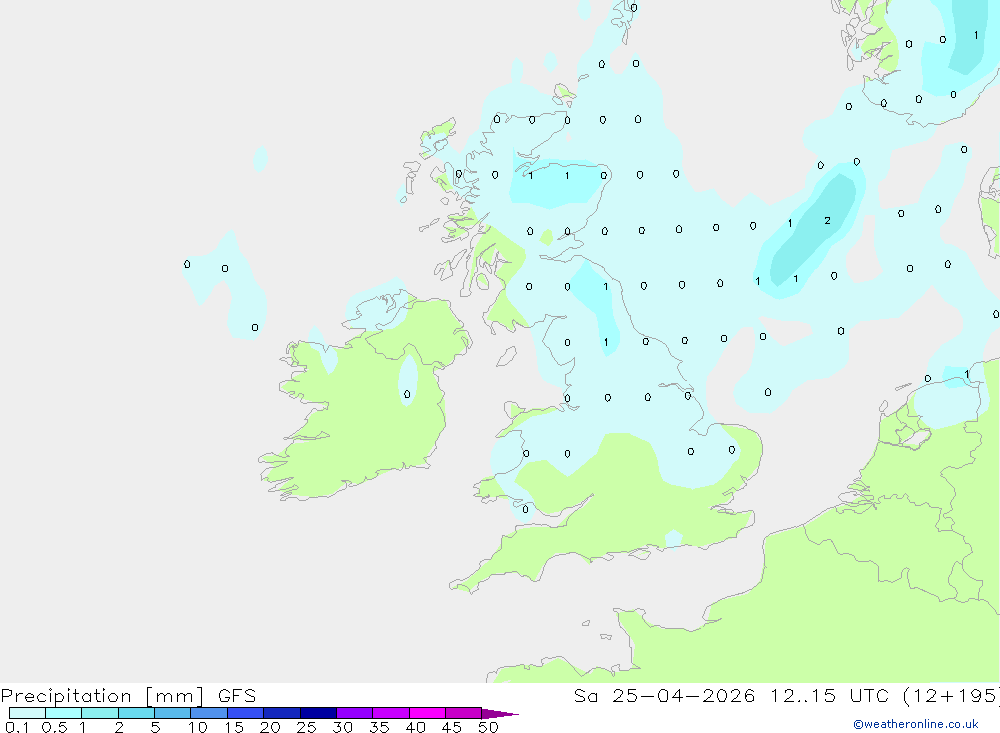Choose the 25 to 30 mm navy swatch
1000x733 pixels.
point(318,713)
